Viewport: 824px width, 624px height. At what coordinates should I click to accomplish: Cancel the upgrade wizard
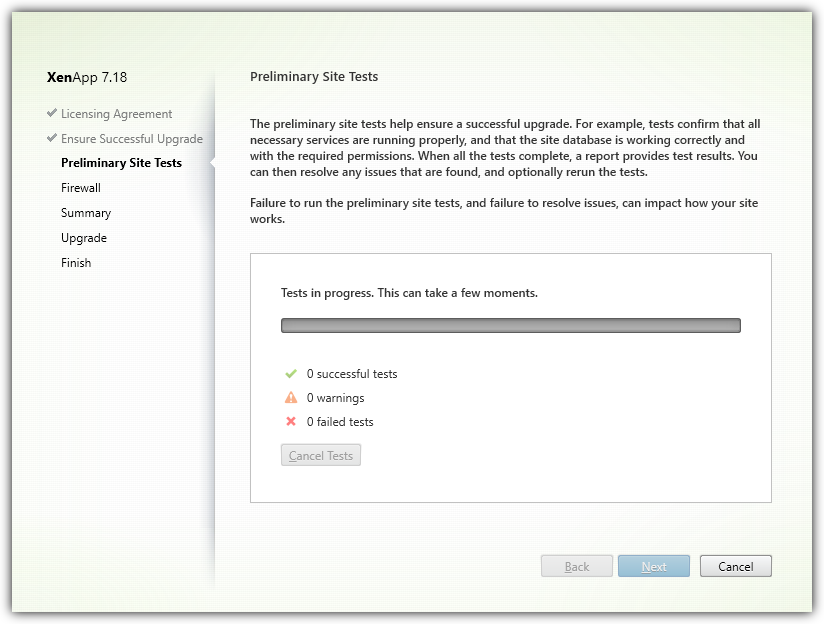(x=735, y=566)
